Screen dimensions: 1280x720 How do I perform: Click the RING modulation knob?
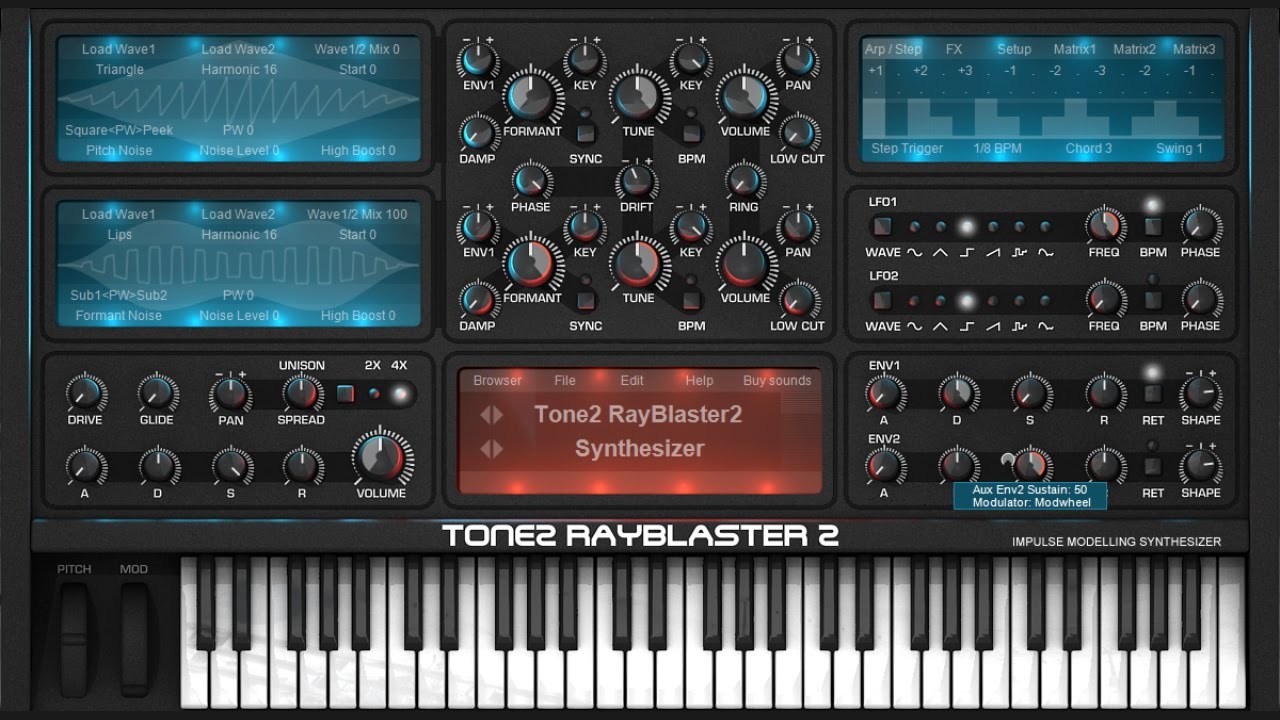(x=743, y=181)
